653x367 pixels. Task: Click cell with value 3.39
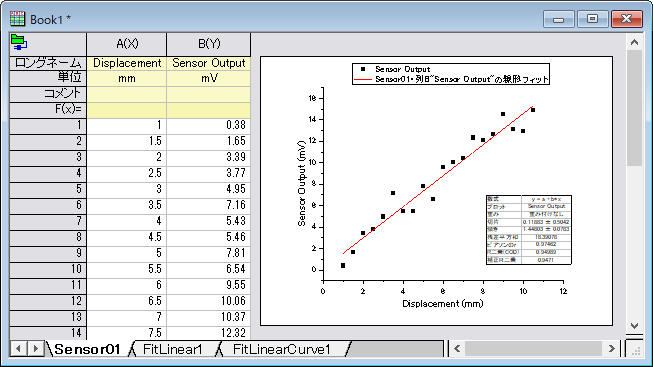click(209, 157)
